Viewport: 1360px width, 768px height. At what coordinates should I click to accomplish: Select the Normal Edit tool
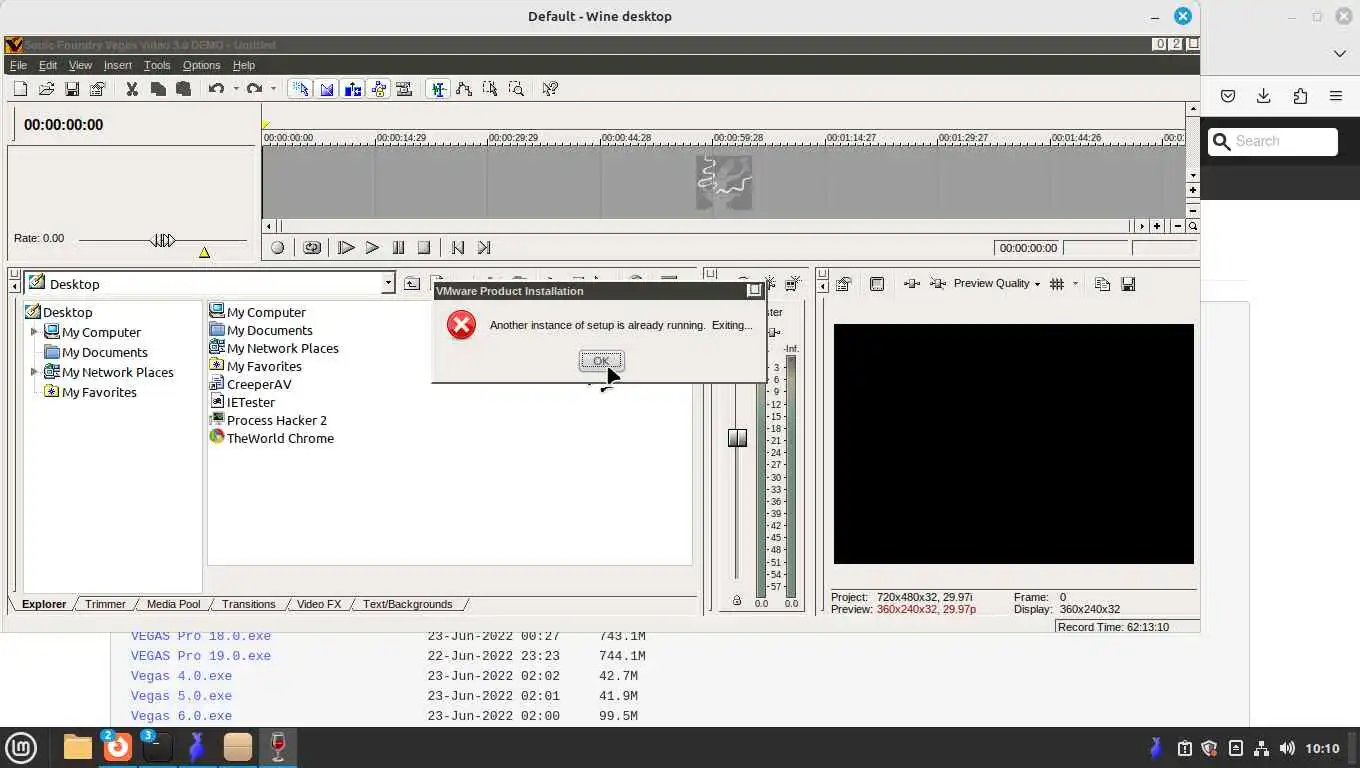coord(438,89)
